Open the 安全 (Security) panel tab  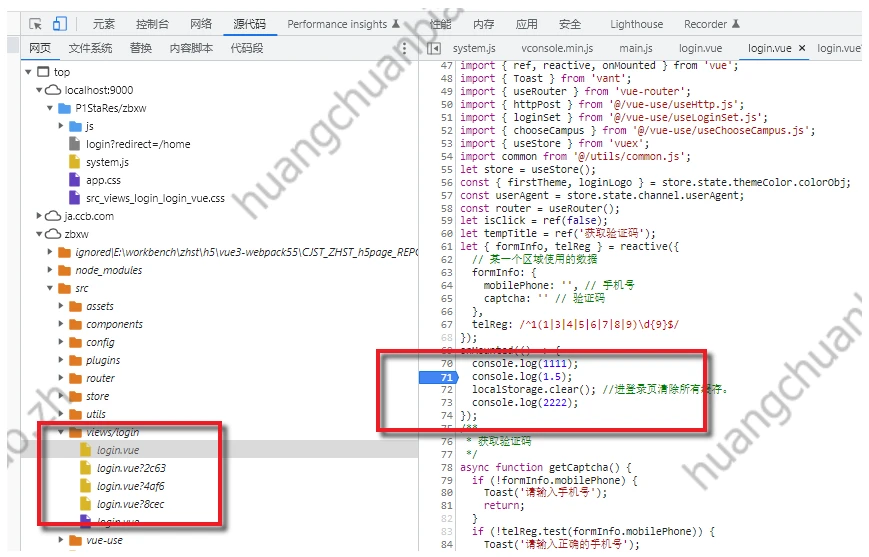tap(570, 24)
